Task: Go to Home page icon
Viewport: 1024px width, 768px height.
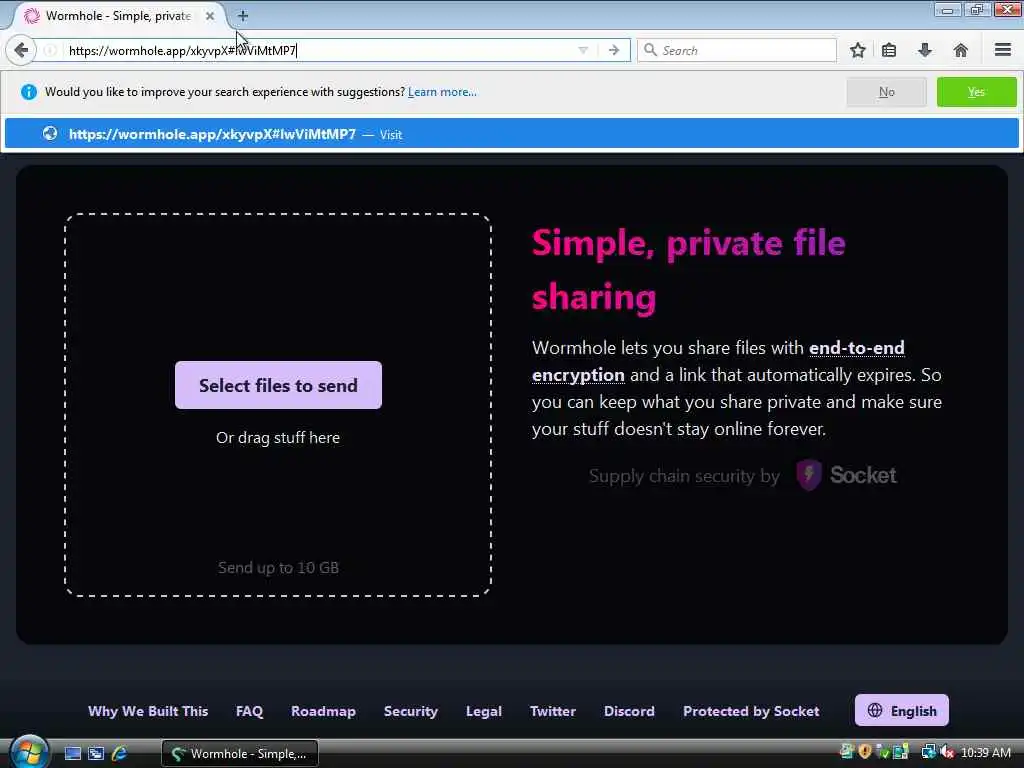Action: point(961,50)
